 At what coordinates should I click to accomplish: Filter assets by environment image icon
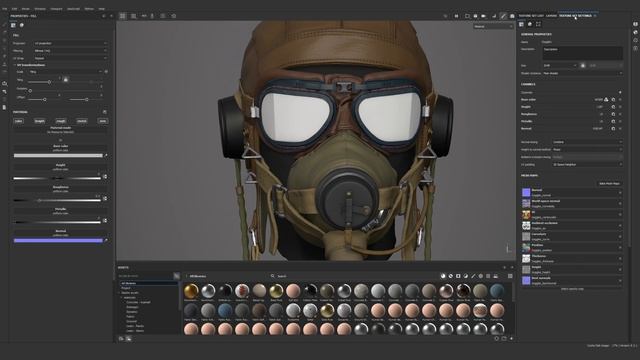496,276
